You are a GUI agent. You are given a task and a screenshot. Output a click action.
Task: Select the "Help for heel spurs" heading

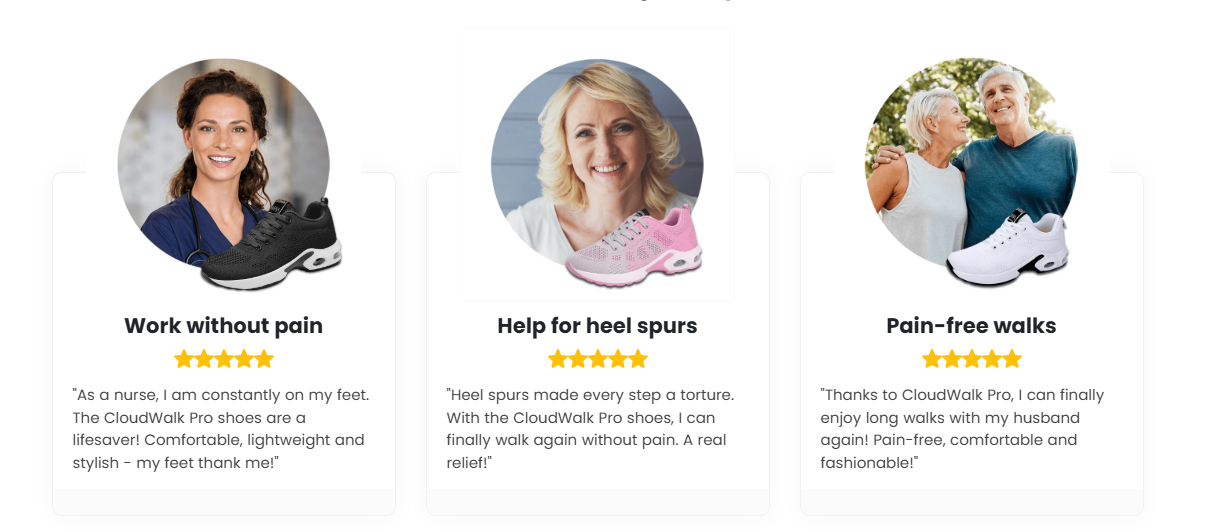(597, 326)
